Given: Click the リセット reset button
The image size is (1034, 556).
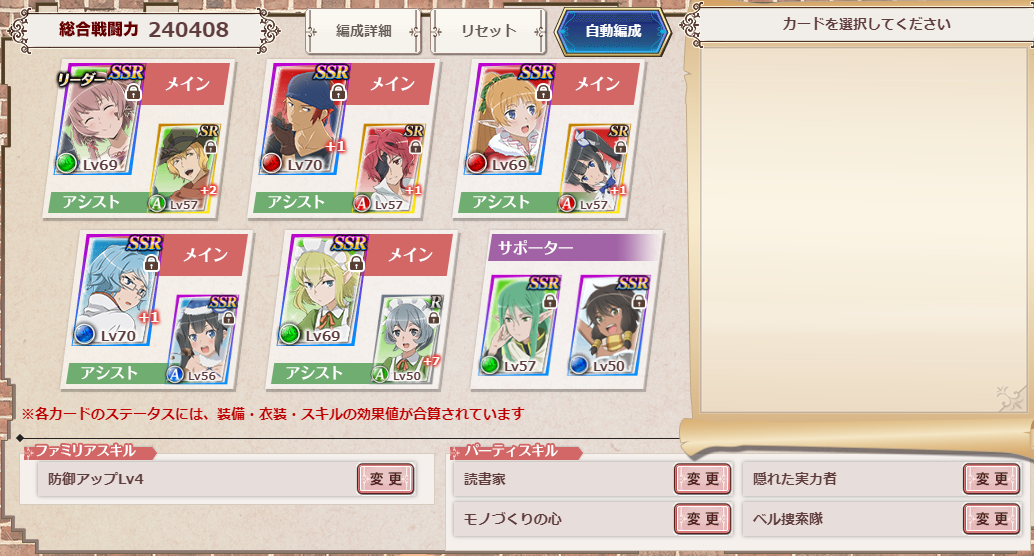Looking at the screenshot, I should pos(488,31).
